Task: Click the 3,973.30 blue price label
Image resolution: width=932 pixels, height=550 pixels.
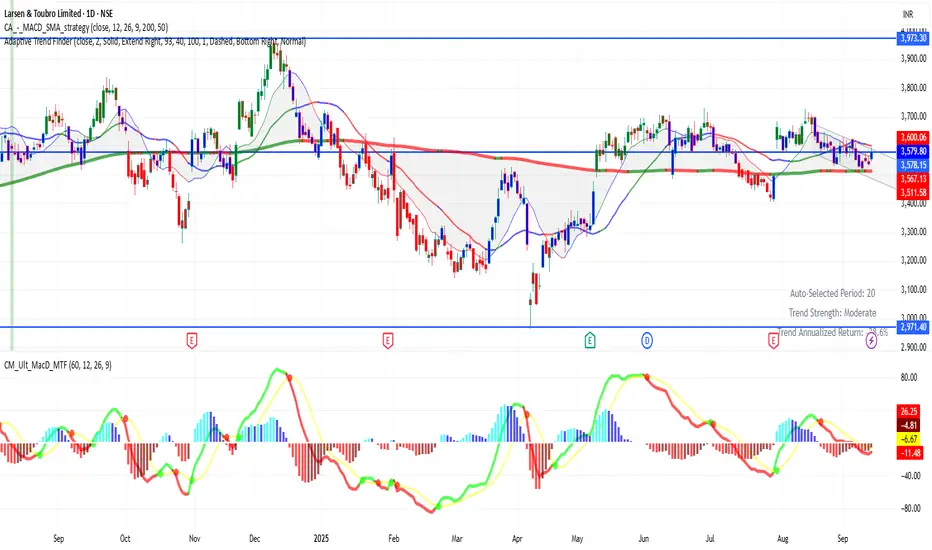Action: [912, 38]
